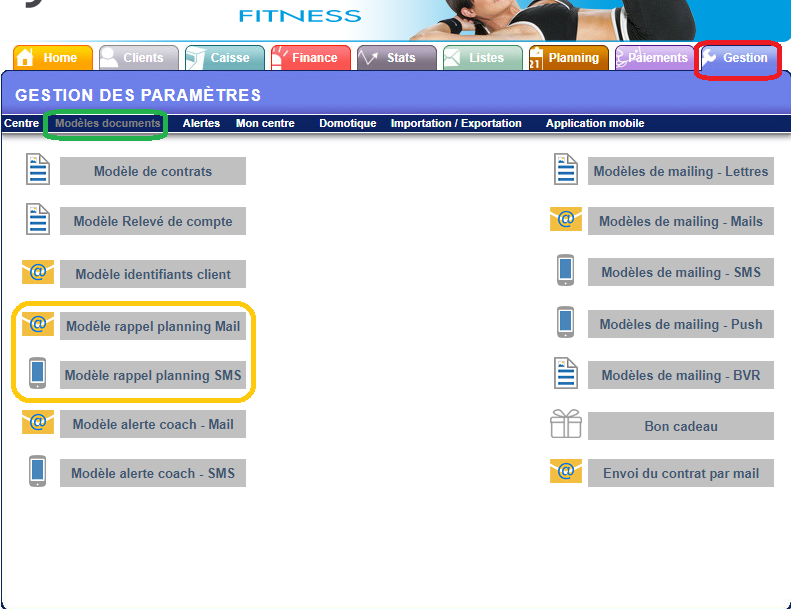791x609 pixels.
Task: Click the envelope icon beside Modèle identifiants client
Action: (38, 272)
